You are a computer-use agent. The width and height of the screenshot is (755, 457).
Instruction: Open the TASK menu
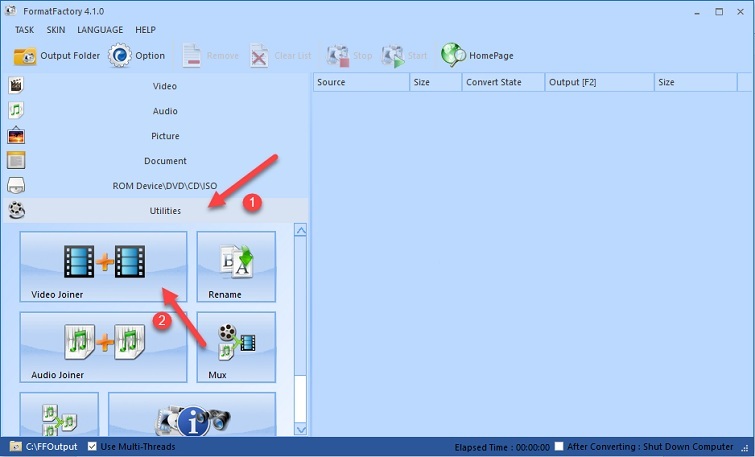click(24, 30)
